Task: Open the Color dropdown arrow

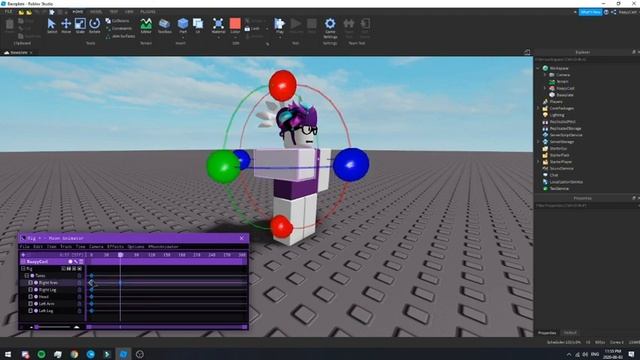Action: [235, 37]
